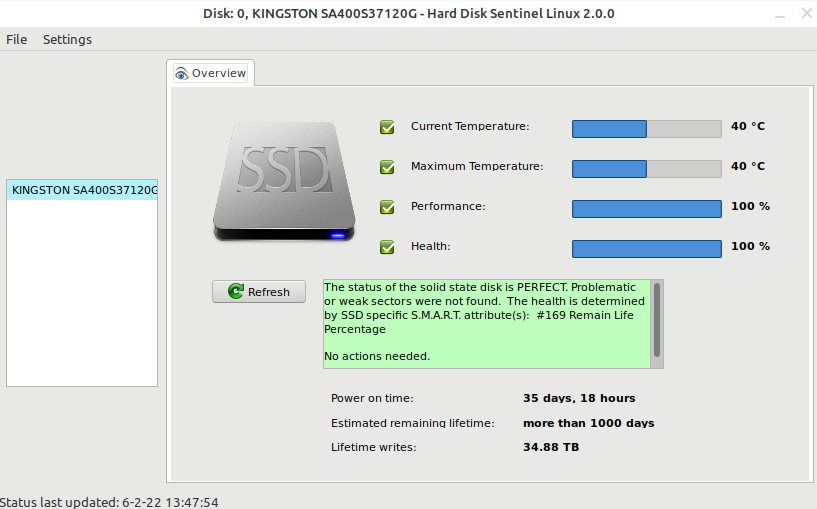Click the Performance check icon
Viewport: 817px width, 509px height.
click(387, 207)
